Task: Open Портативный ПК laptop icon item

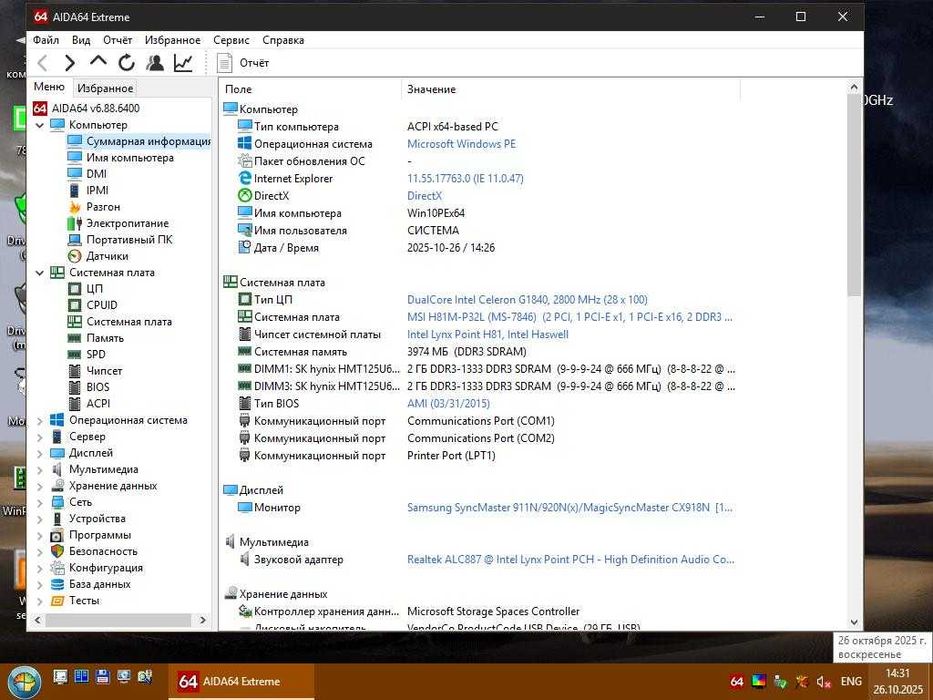Action: coord(74,239)
